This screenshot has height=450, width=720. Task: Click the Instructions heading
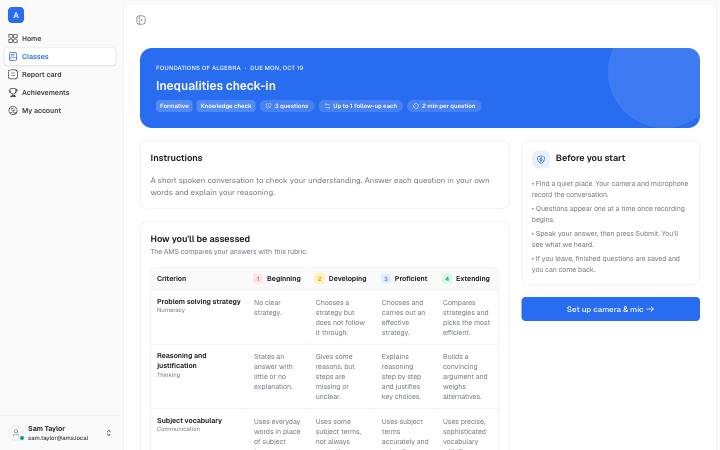(x=176, y=158)
